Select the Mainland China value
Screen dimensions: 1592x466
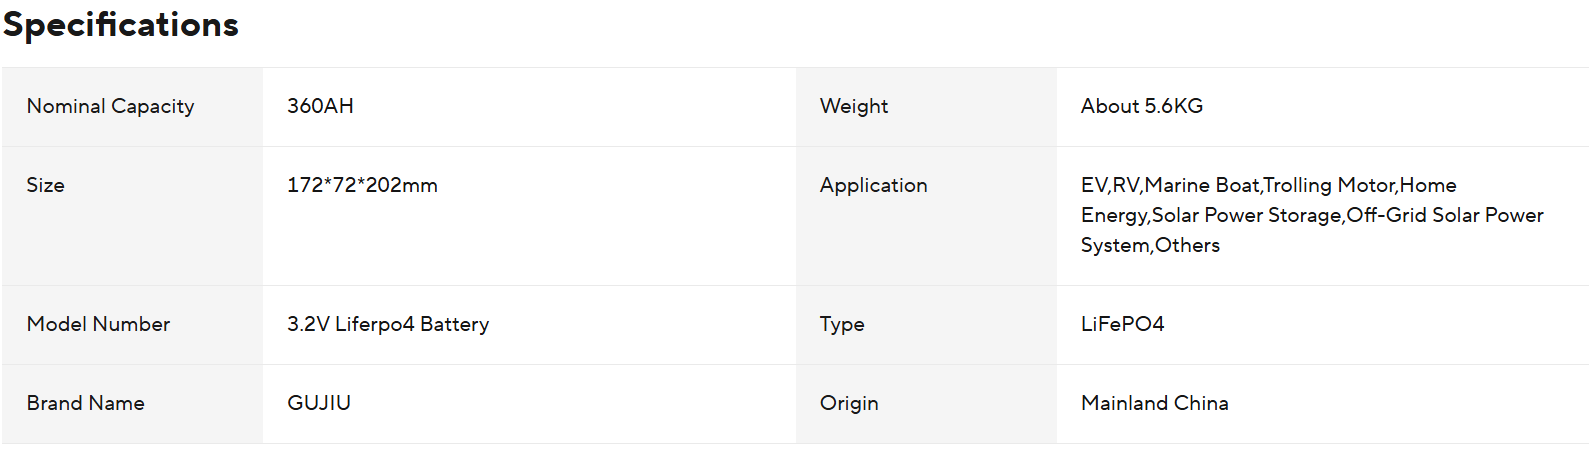tap(1154, 403)
